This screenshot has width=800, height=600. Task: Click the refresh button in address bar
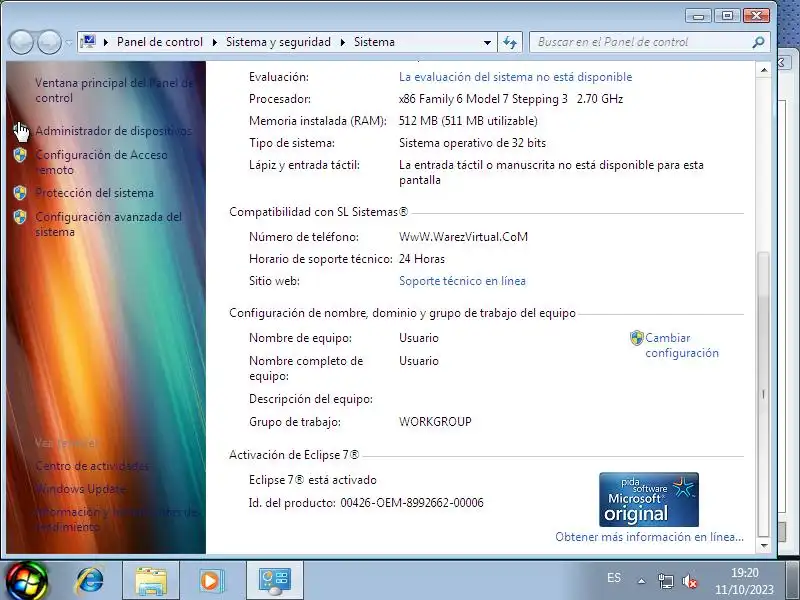(x=510, y=42)
